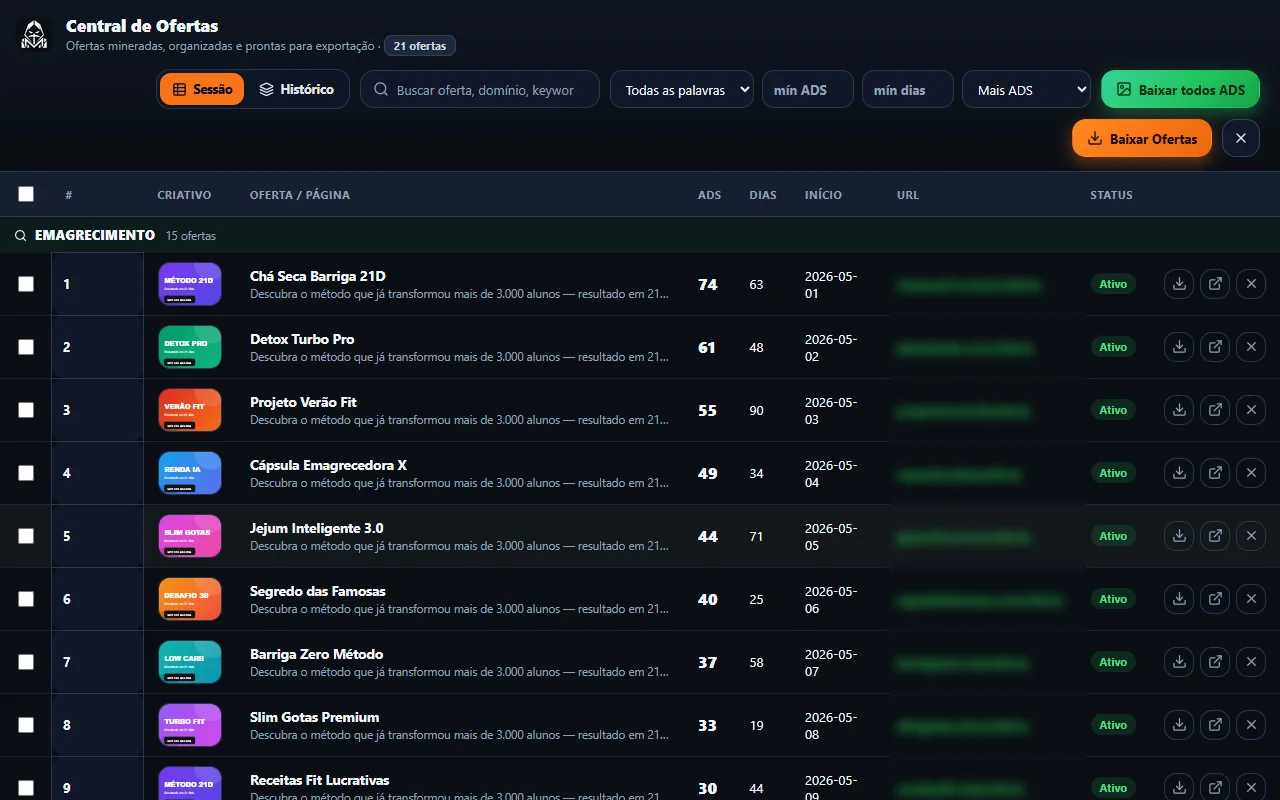Select the Jejum Inteligente 3.0 checkbox
This screenshot has width=1280, height=800.
[x=26, y=536]
